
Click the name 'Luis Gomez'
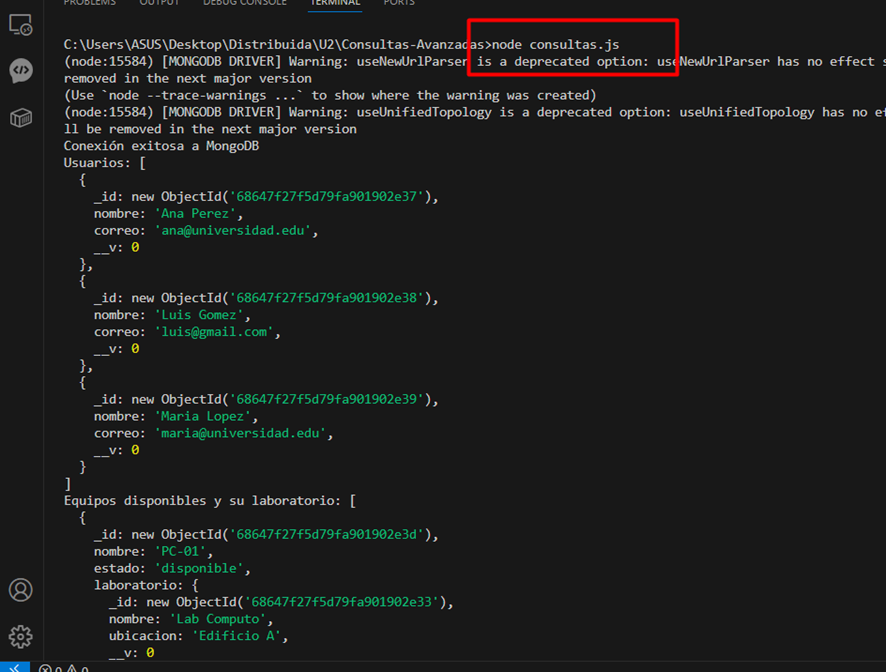click(199, 315)
